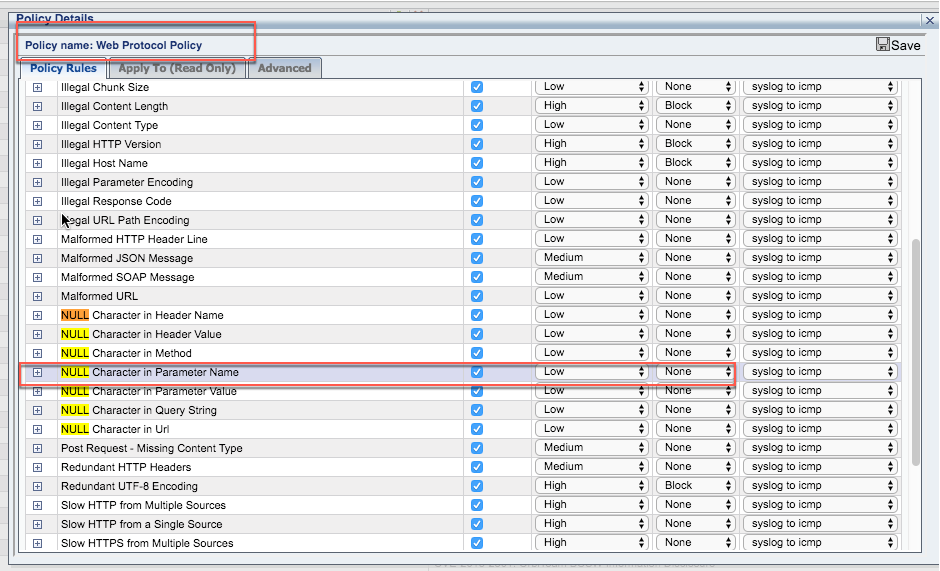Close the Policy Details dialog
This screenshot has width=940, height=571.
[x=928, y=19]
